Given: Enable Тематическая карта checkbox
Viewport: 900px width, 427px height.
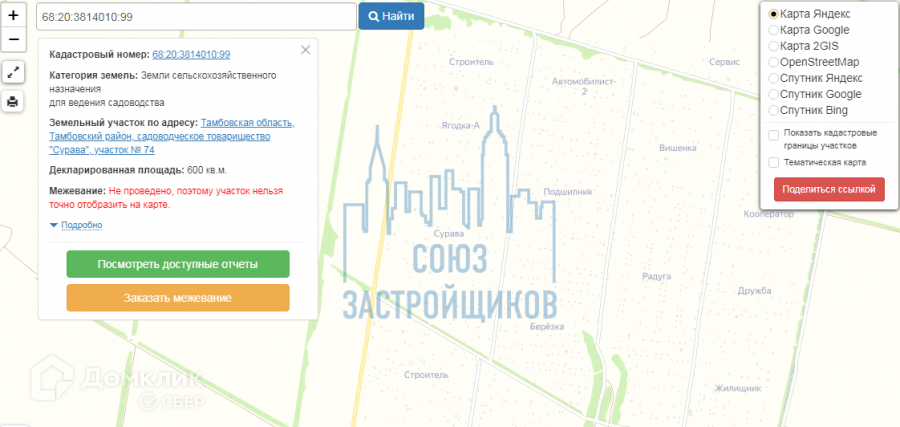Looking at the screenshot, I should pos(774,162).
